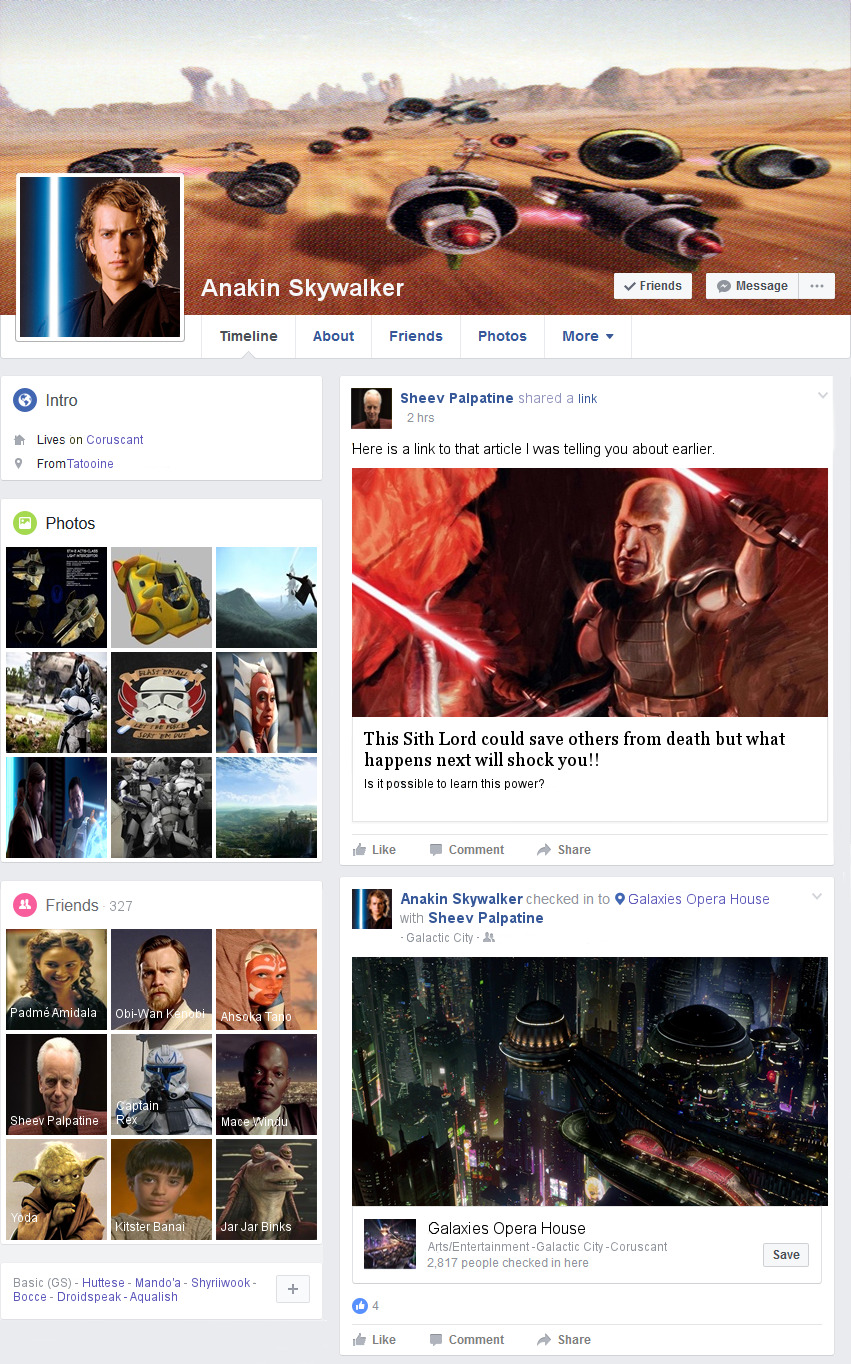The height and width of the screenshot is (1364, 851).
Task: Click Comment on Sheev Palpatine's link post
Action: click(466, 850)
